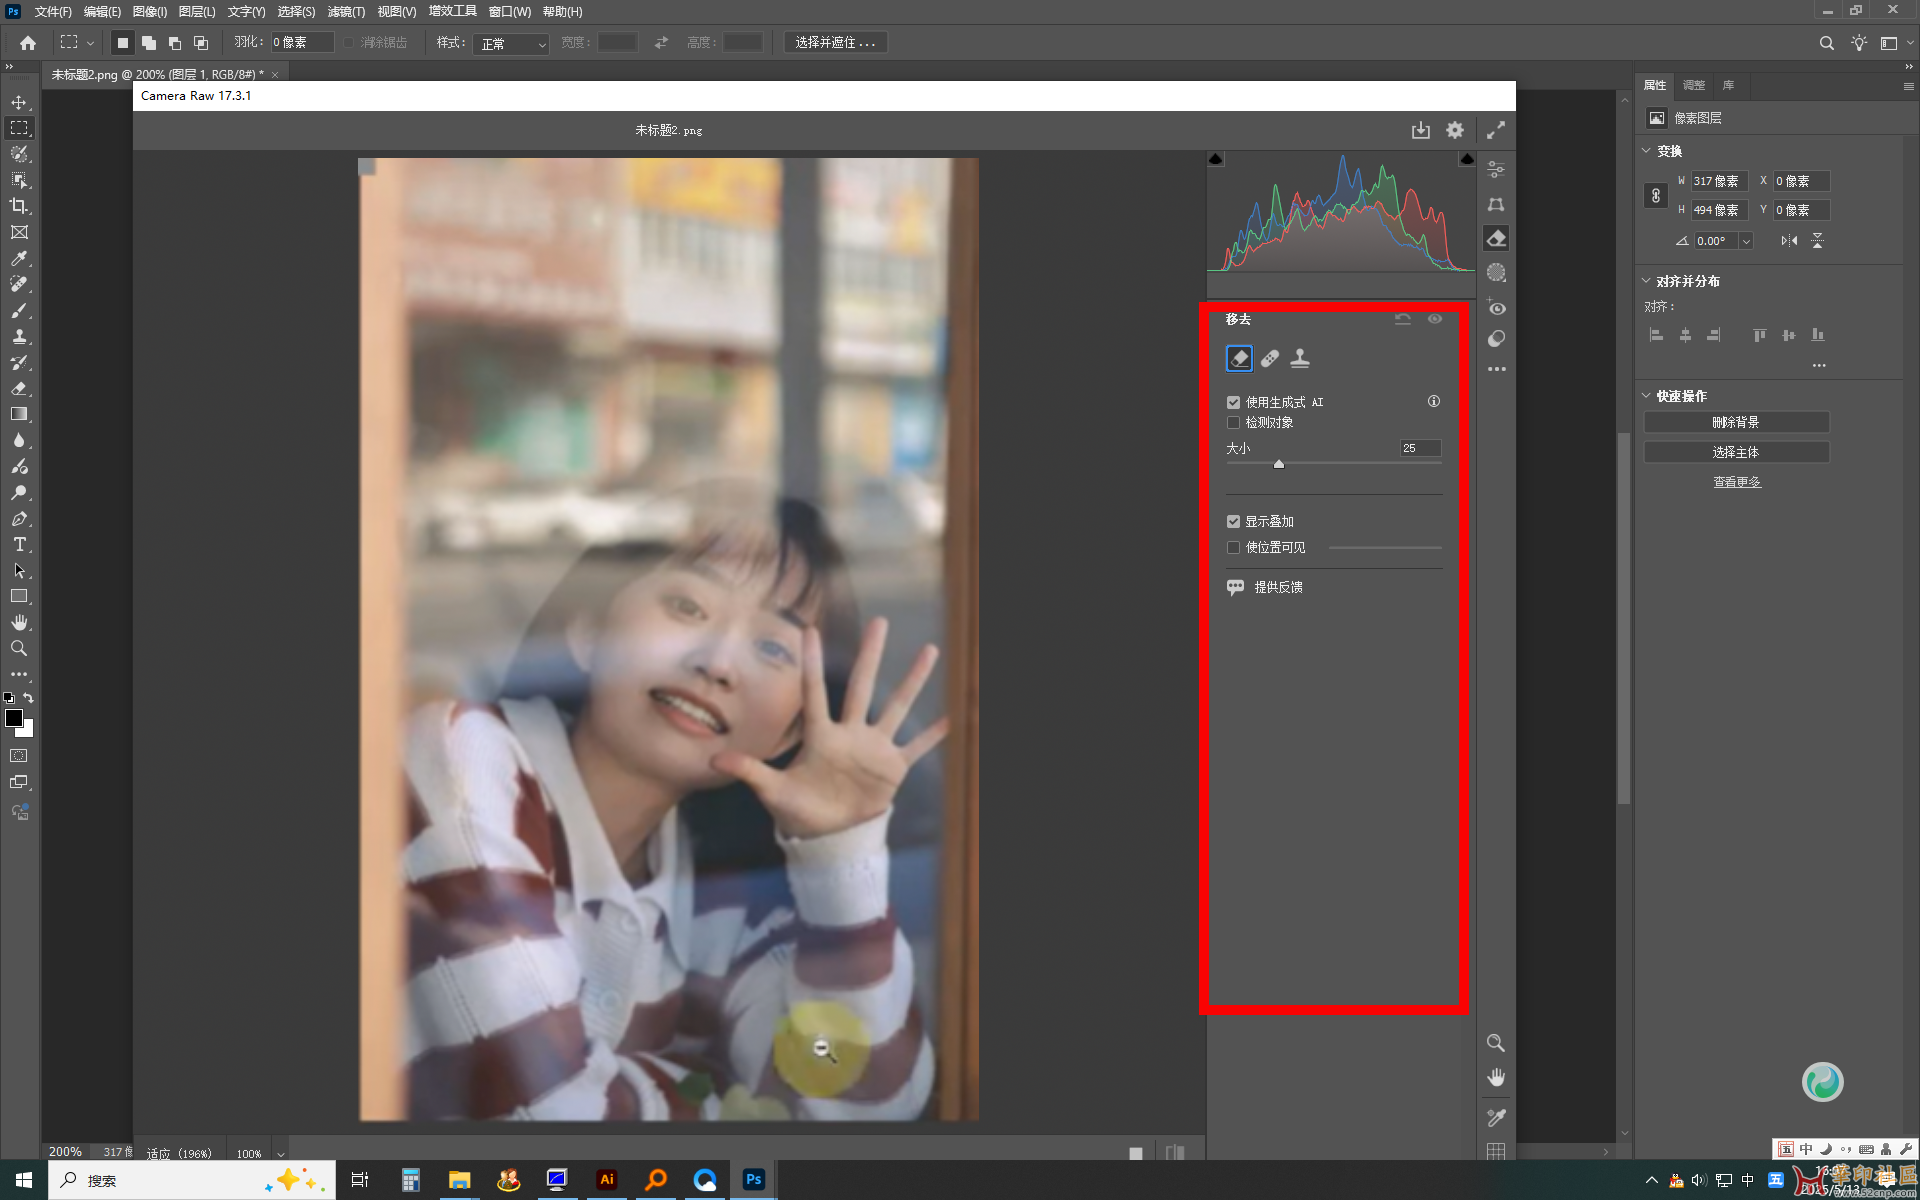Select the Healing tool in Remove panel
The height and width of the screenshot is (1200, 1920).
click(x=1270, y=358)
